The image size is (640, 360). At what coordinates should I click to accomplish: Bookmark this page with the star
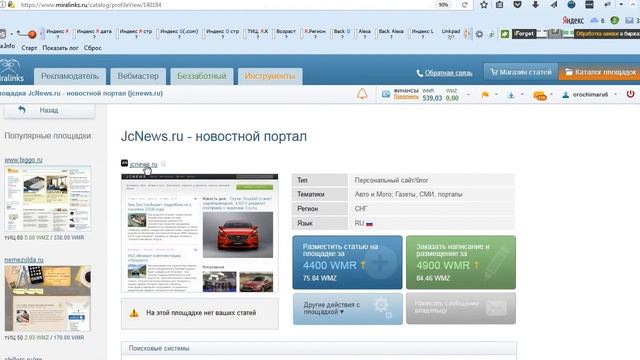tap(484, 5)
